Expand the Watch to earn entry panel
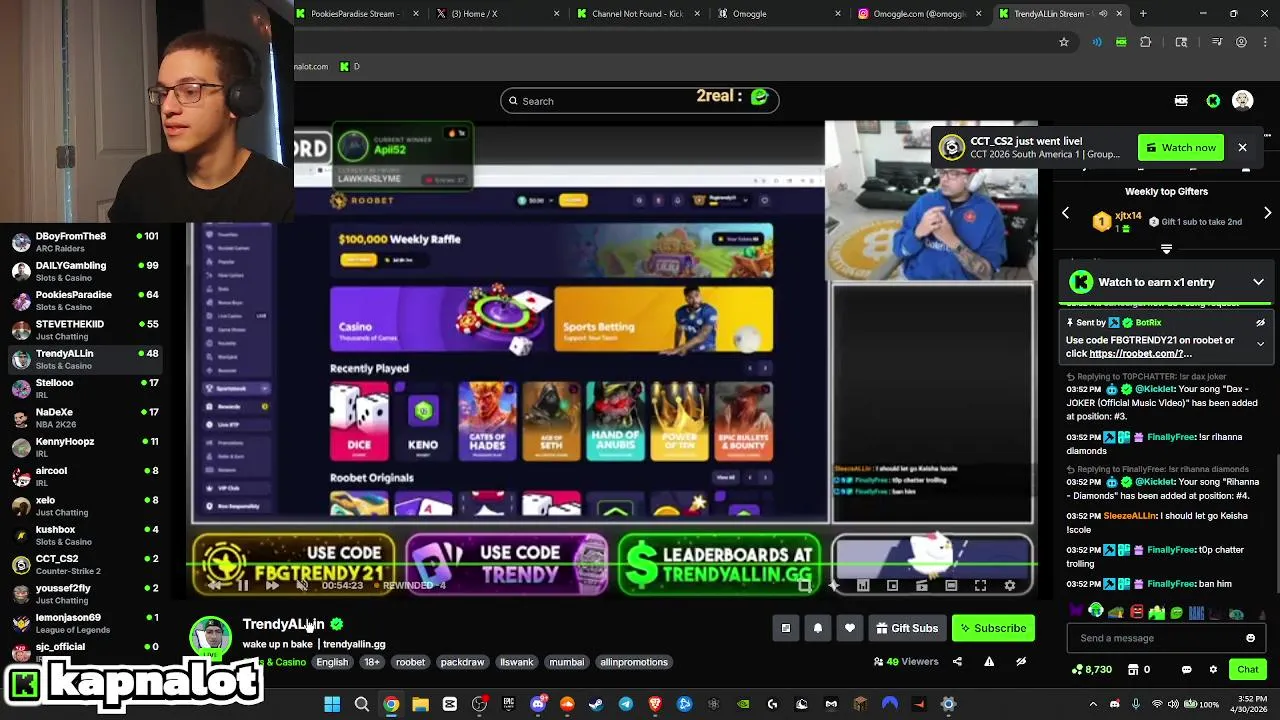Screen dimensions: 1280x720 pyautogui.click(x=1258, y=282)
